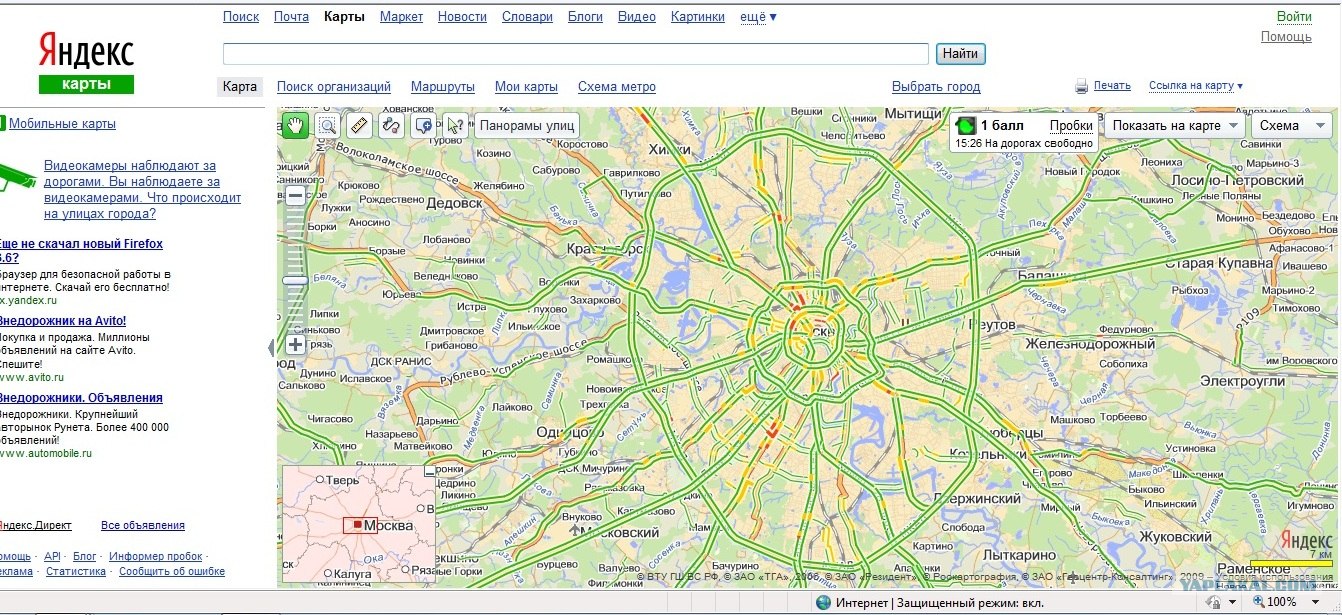
Task: Select the ruler distance measuring tool
Action: click(360, 125)
